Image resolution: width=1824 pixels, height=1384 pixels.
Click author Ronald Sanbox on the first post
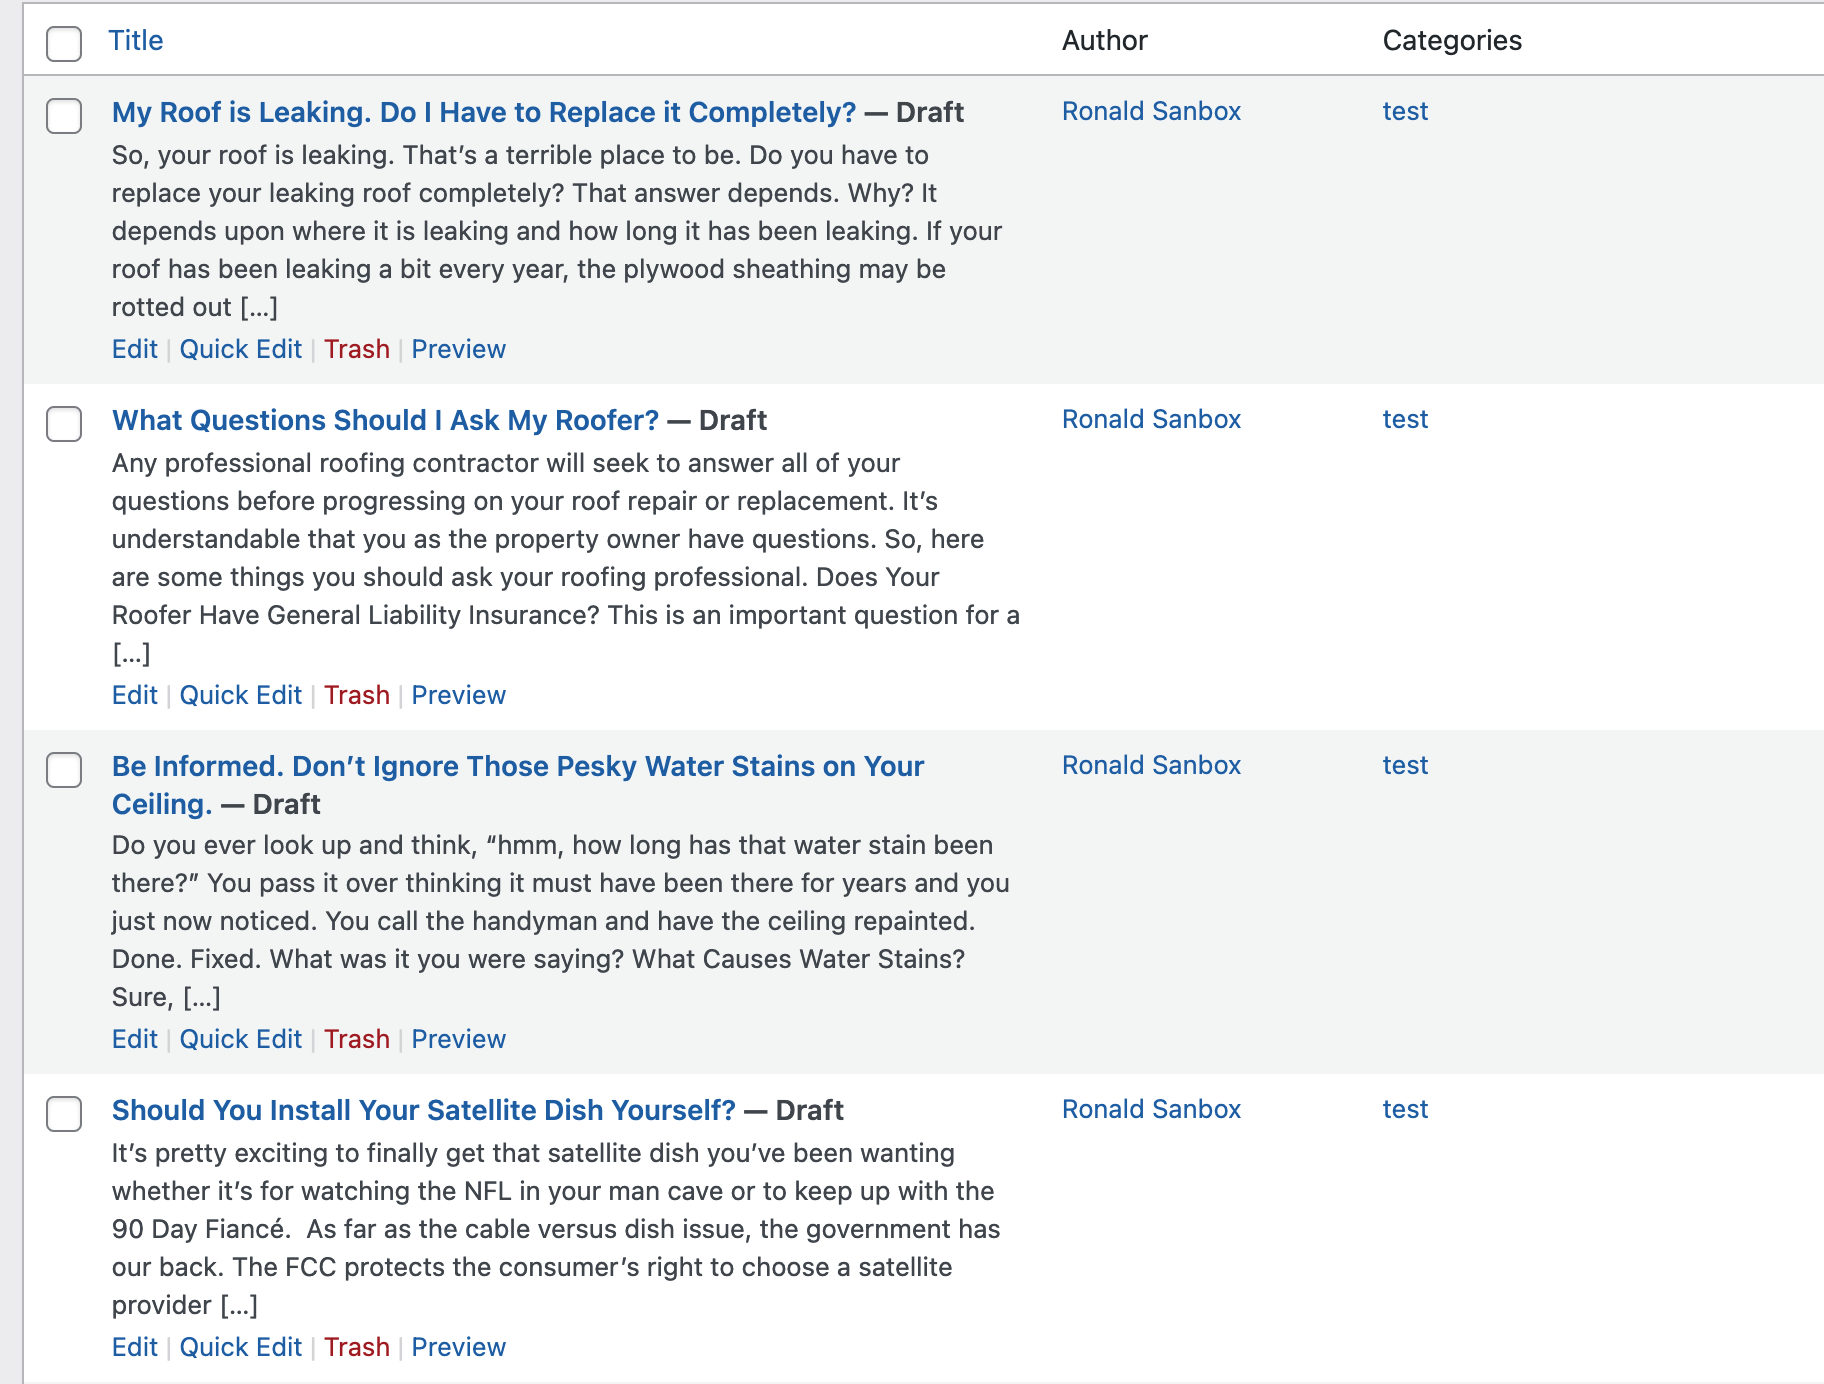pyautogui.click(x=1150, y=111)
